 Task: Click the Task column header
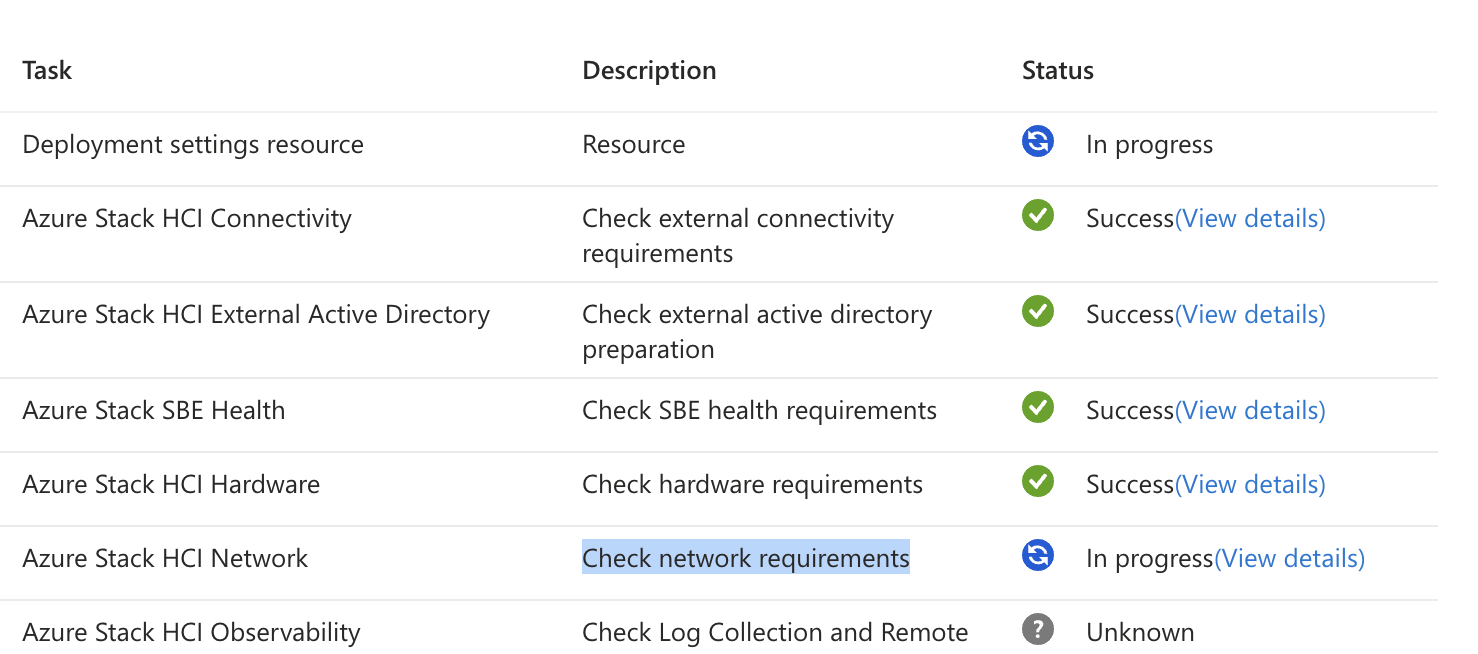click(x=47, y=70)
